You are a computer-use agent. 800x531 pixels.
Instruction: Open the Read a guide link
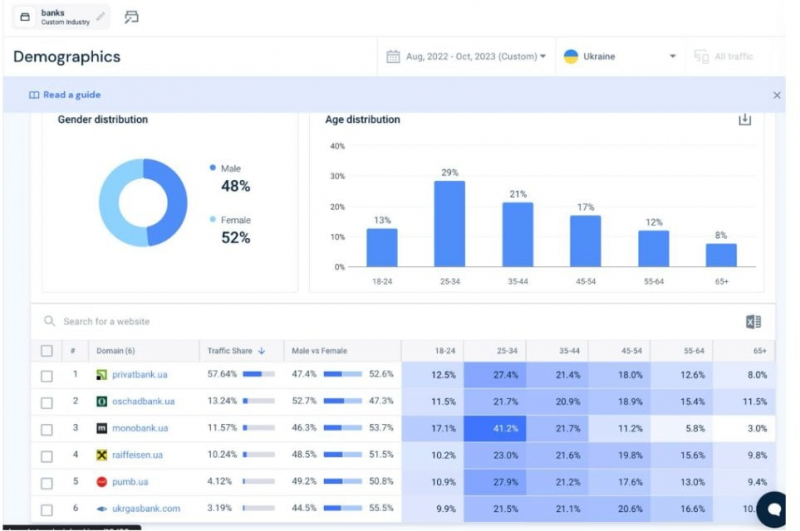(x=72, y=95)
